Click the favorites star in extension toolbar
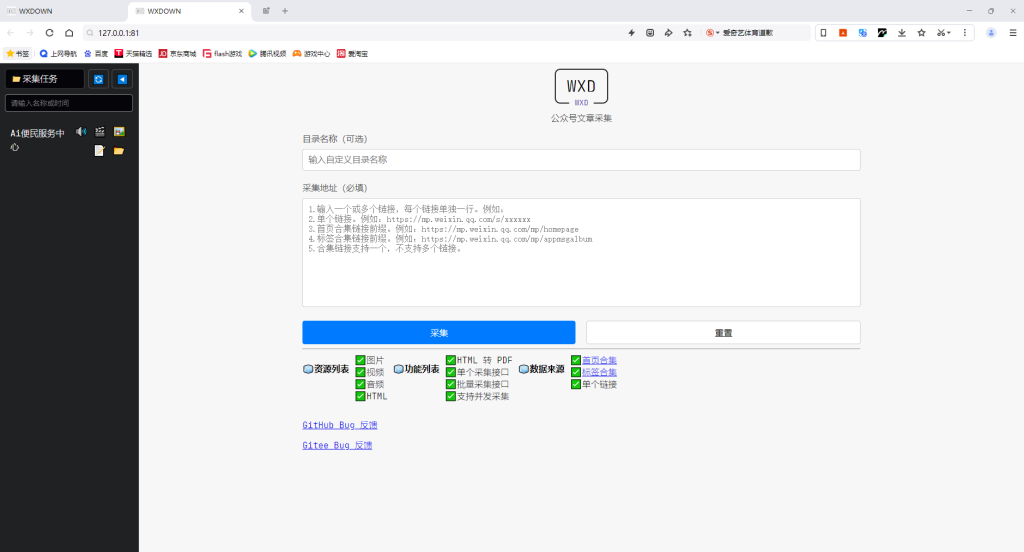 click(921, 33)
